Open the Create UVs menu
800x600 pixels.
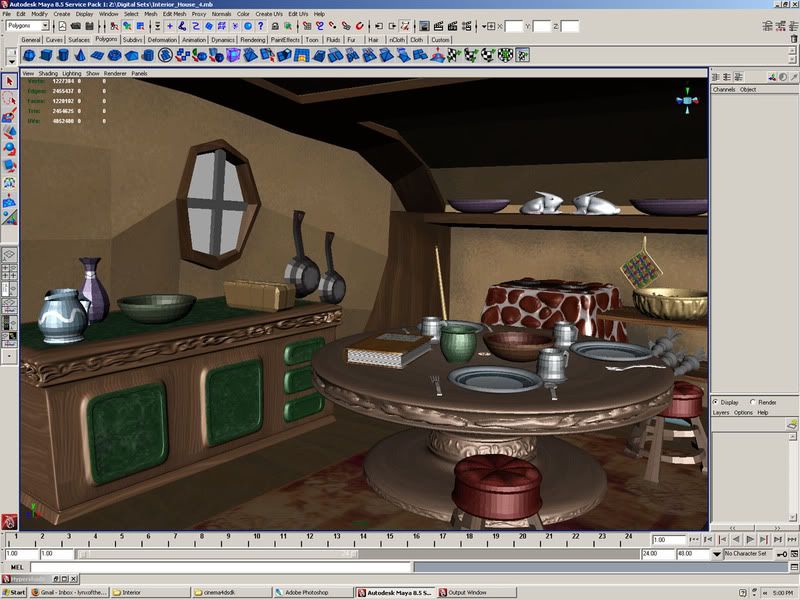[x=269, y=14]
